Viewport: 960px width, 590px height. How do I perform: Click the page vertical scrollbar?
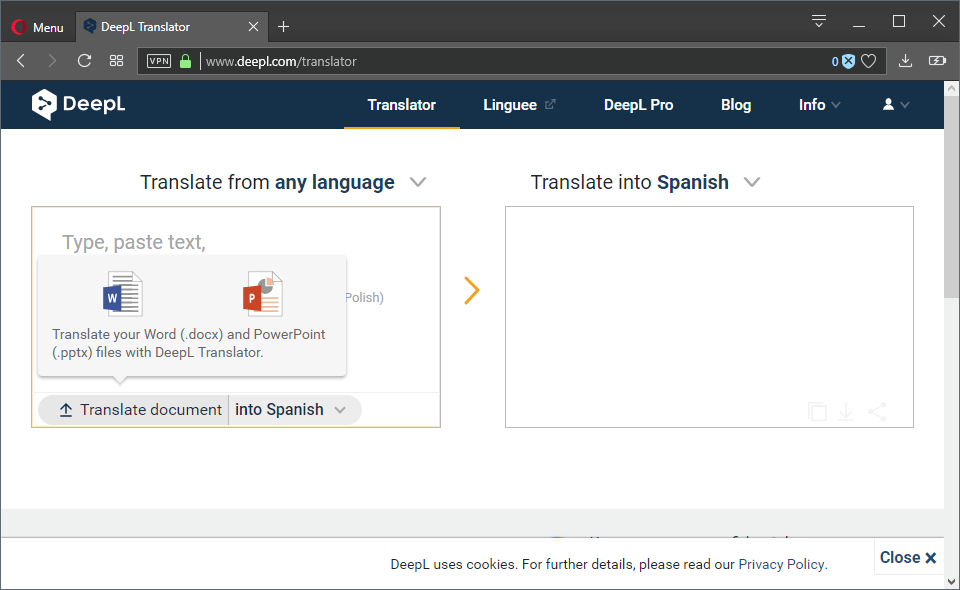pyautogui.click(x=951, y=196)
